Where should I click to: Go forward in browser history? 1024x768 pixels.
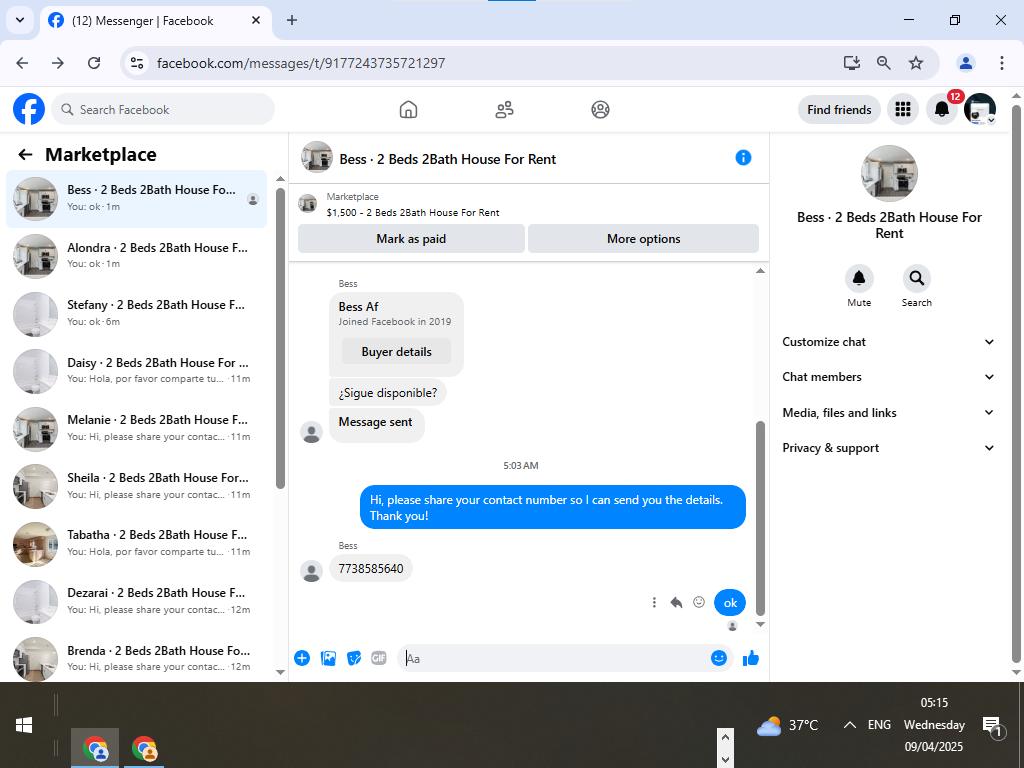click(58, 63)
